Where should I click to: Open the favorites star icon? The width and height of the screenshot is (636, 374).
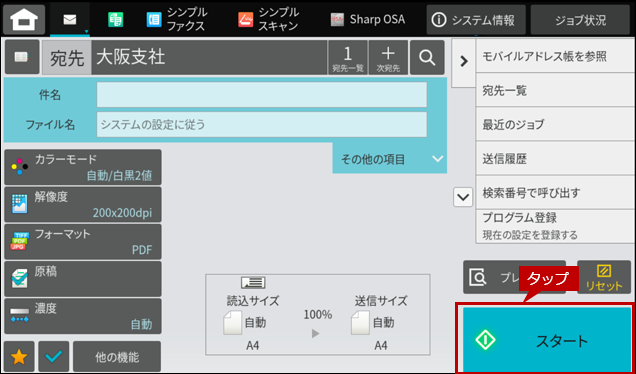pos(19,357)
